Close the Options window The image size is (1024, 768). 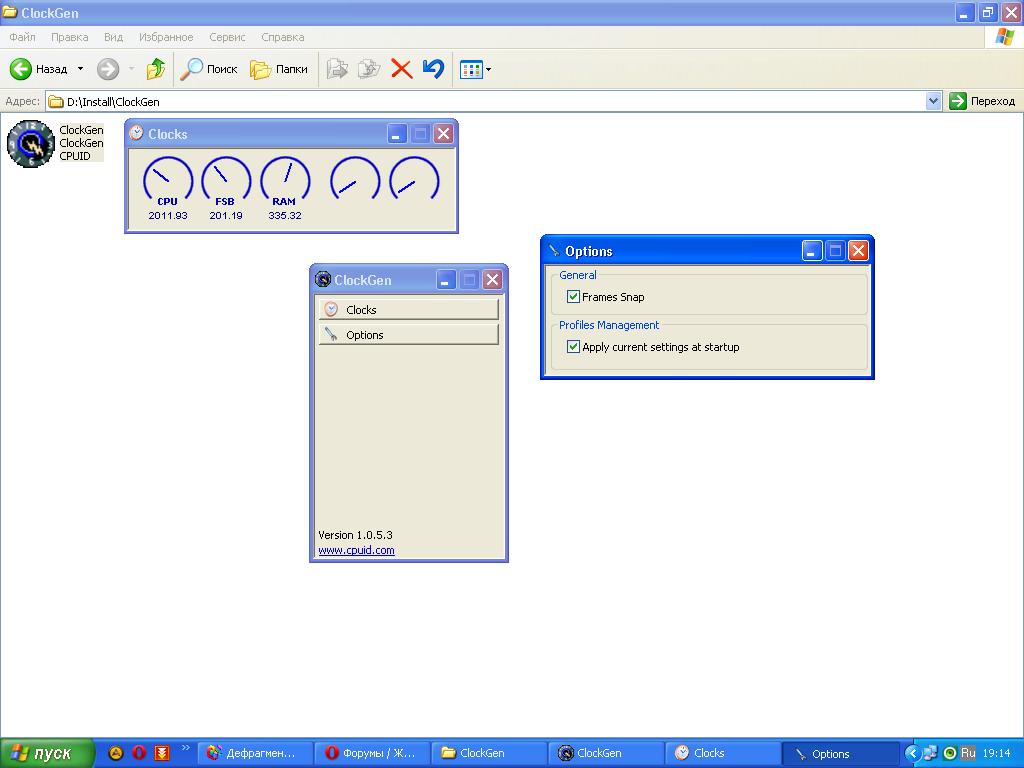click(x=858, y=251)
